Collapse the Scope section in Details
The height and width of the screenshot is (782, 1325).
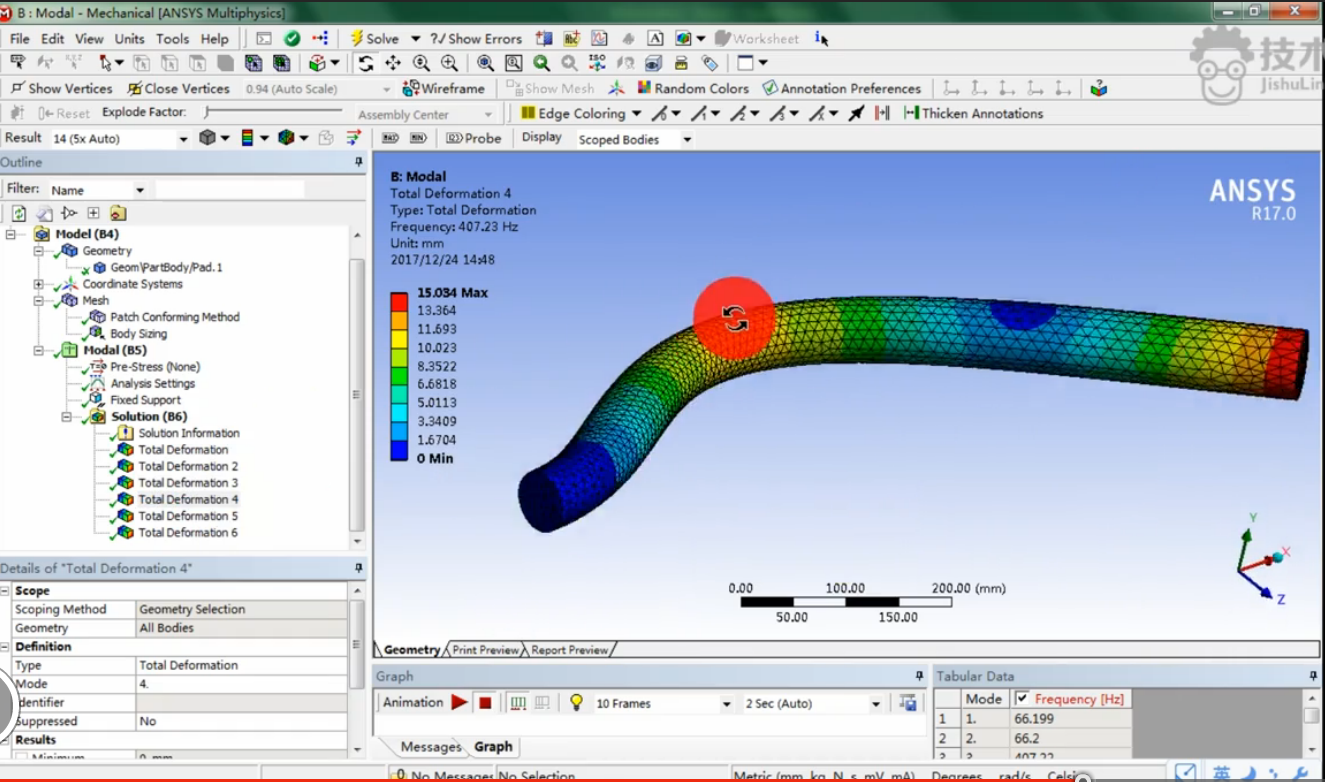point(6,591)
